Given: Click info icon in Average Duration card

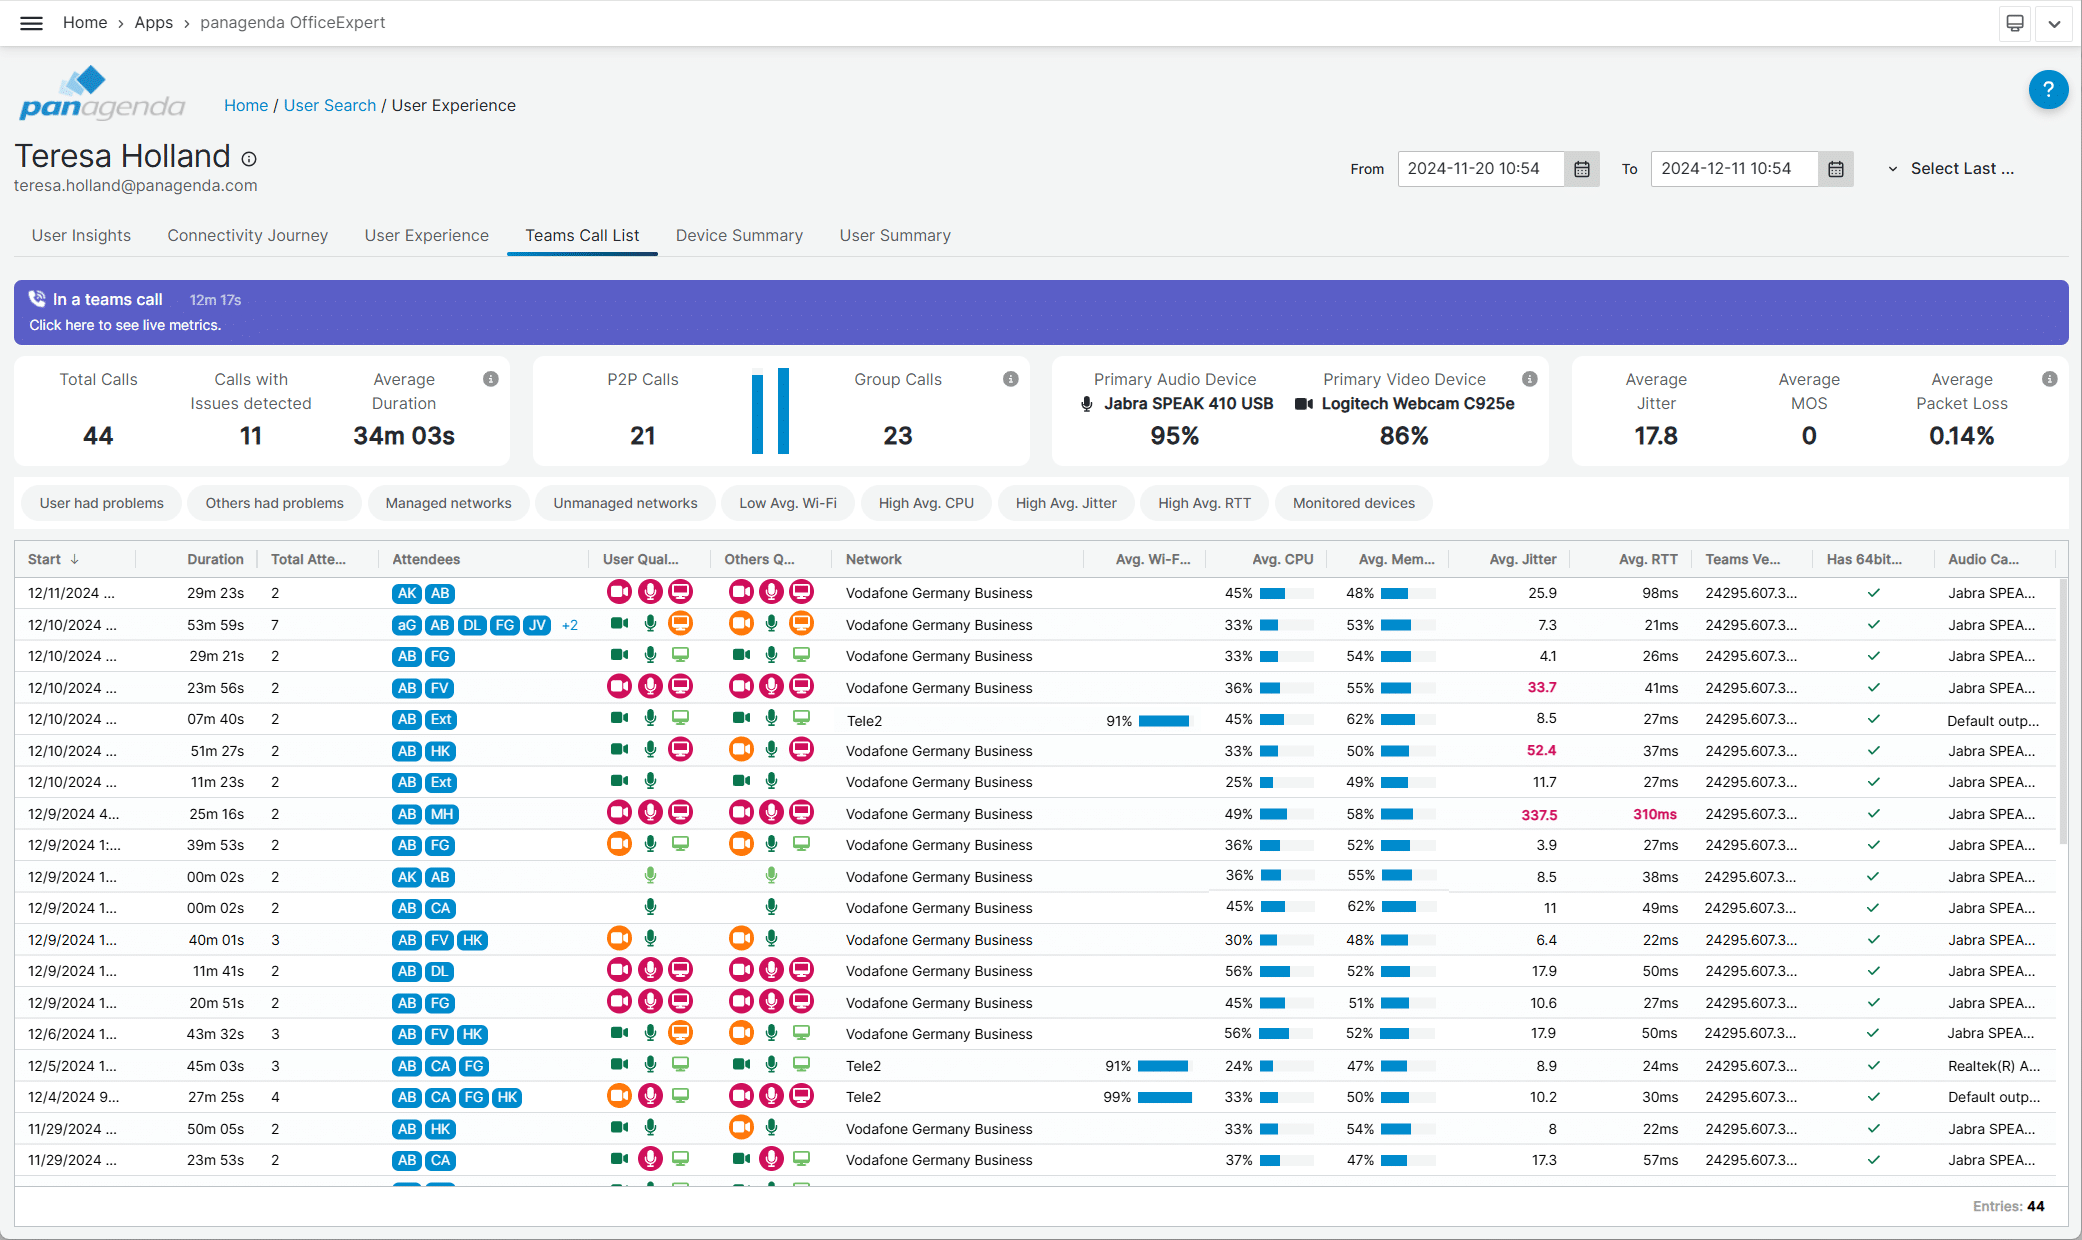Looking at the screenshot, I should pyautogui.click(x=490, y=379).
